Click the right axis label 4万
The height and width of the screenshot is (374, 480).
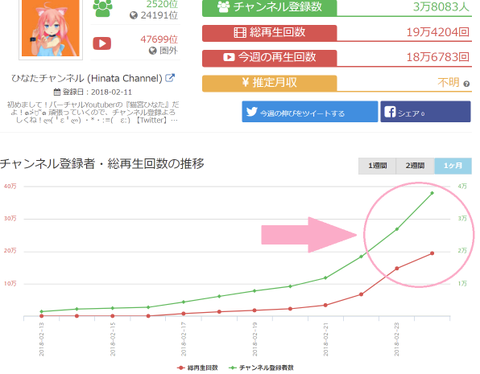462,186
